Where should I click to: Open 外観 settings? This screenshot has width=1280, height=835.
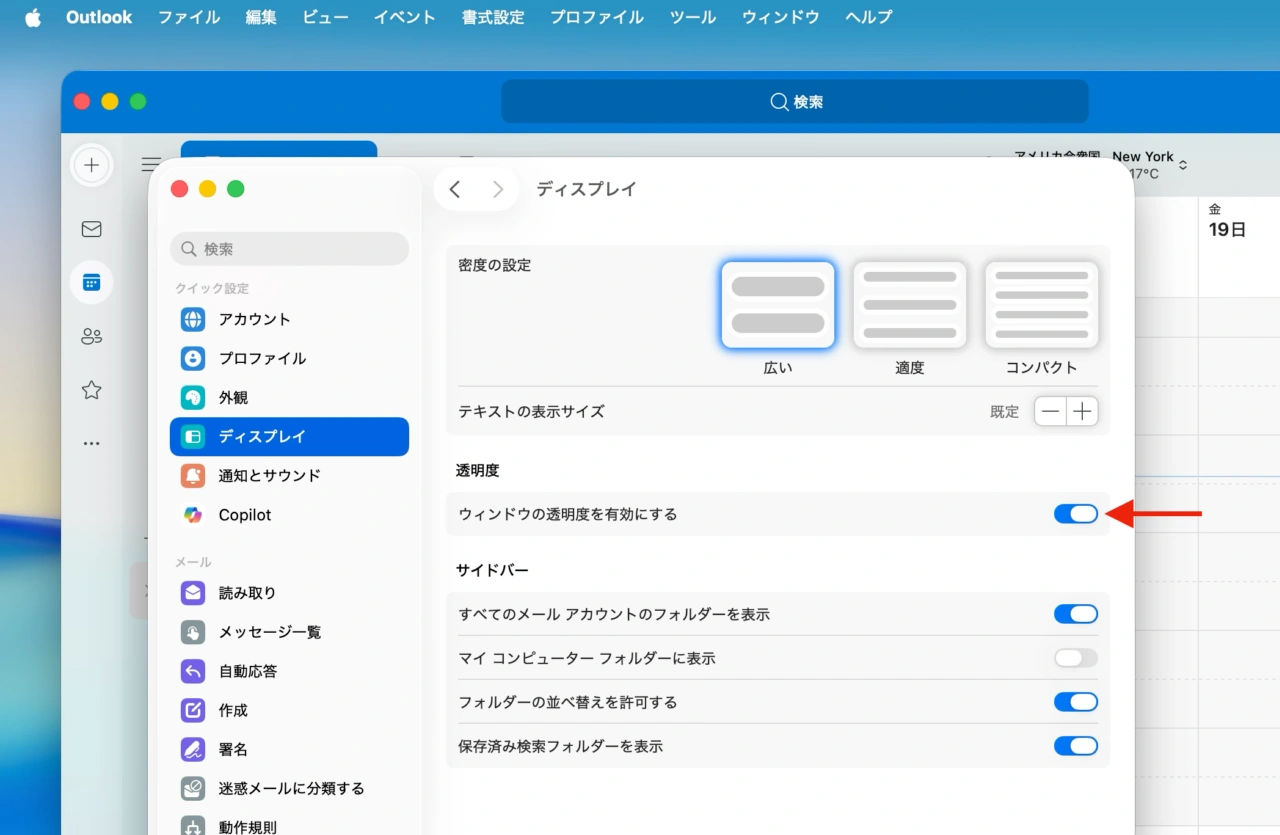point(289,397)
